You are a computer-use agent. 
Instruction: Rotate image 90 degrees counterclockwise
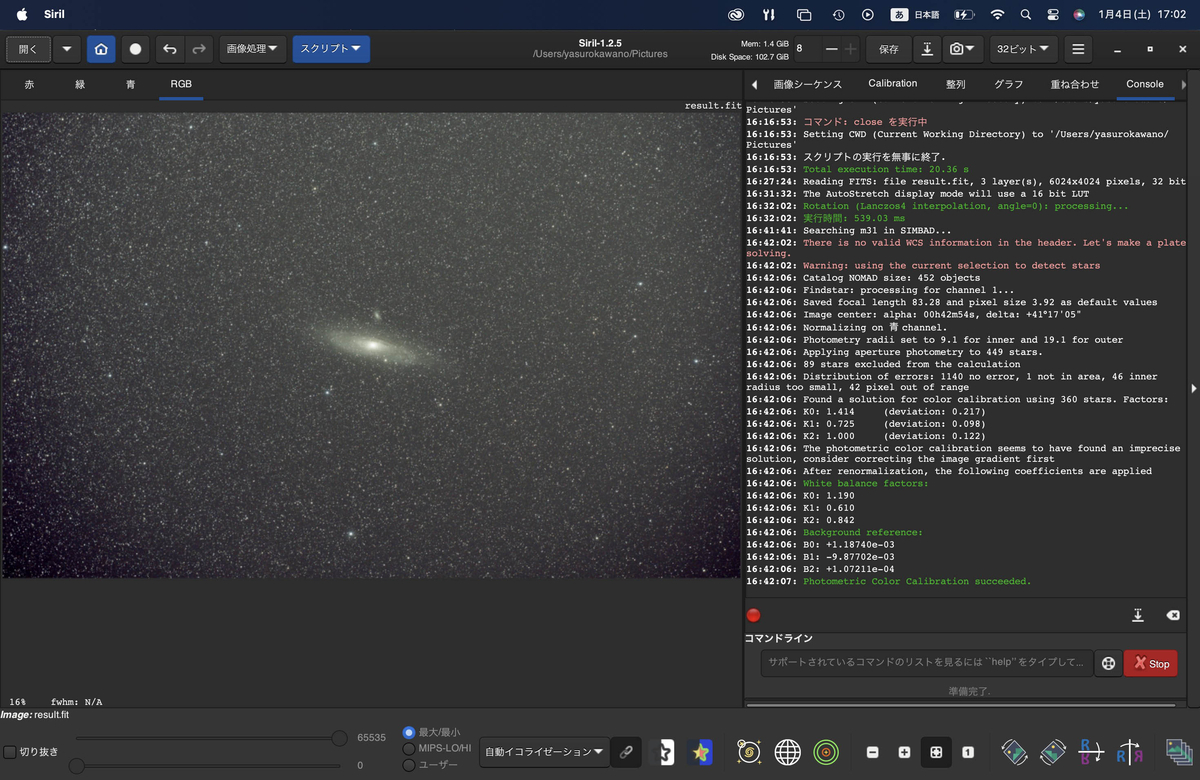pos(1015,752)
